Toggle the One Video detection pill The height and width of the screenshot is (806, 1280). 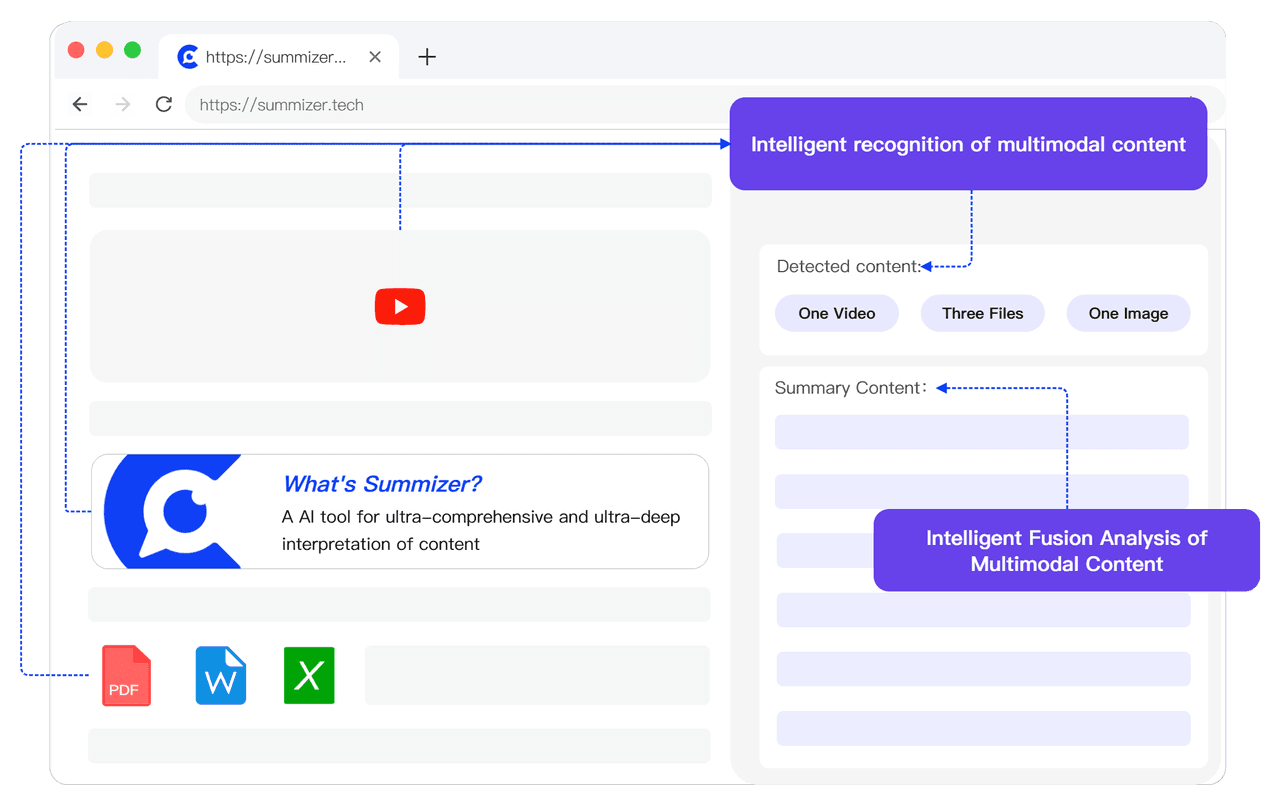(836, 313)
